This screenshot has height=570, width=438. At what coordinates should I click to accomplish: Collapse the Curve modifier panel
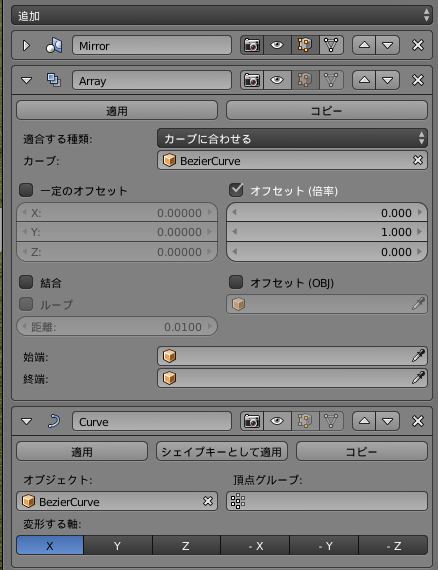26,421
